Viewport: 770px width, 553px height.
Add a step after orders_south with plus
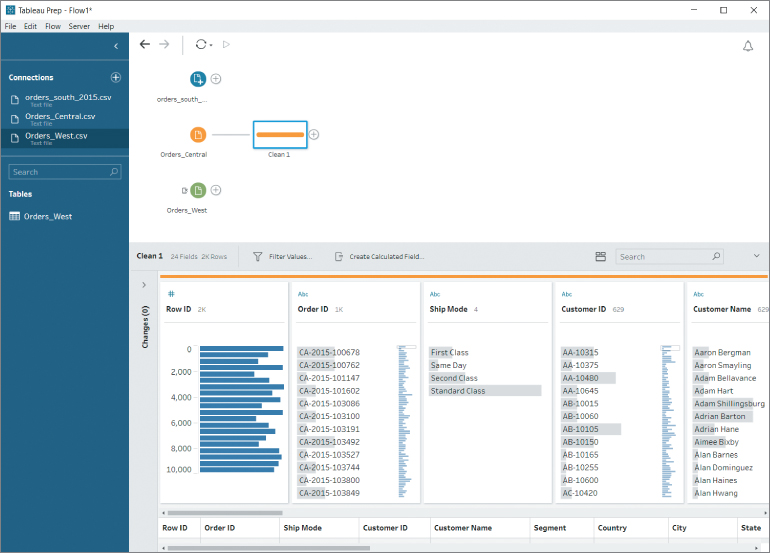(x=216, y=79)
